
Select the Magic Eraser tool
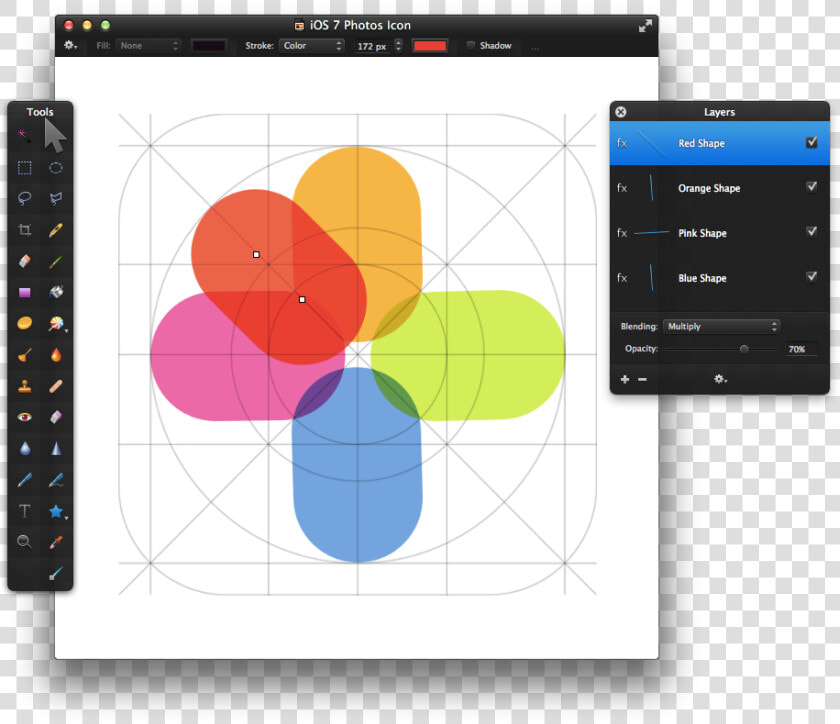(x=56, y=417)
